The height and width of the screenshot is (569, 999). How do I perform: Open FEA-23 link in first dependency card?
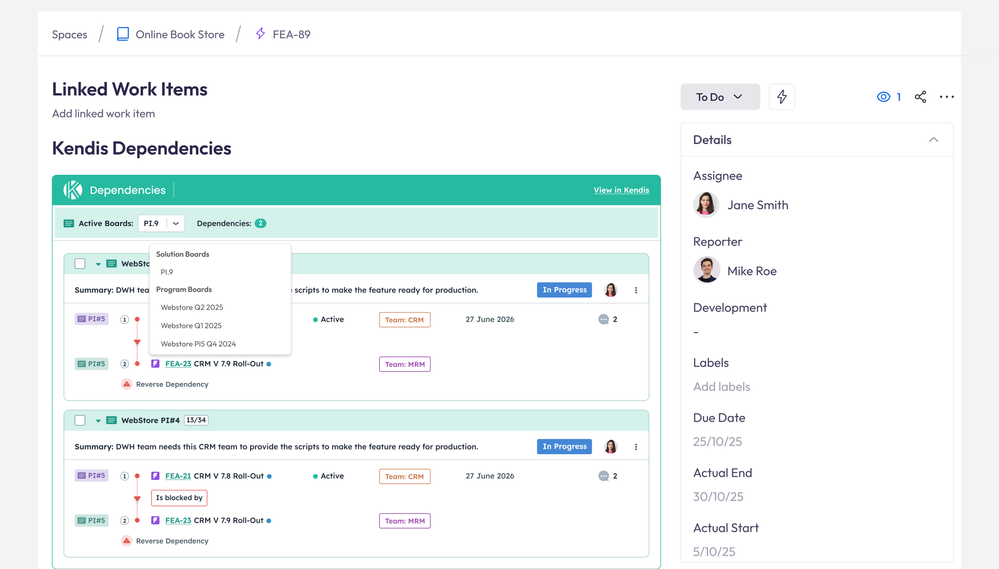click(178, 364)
